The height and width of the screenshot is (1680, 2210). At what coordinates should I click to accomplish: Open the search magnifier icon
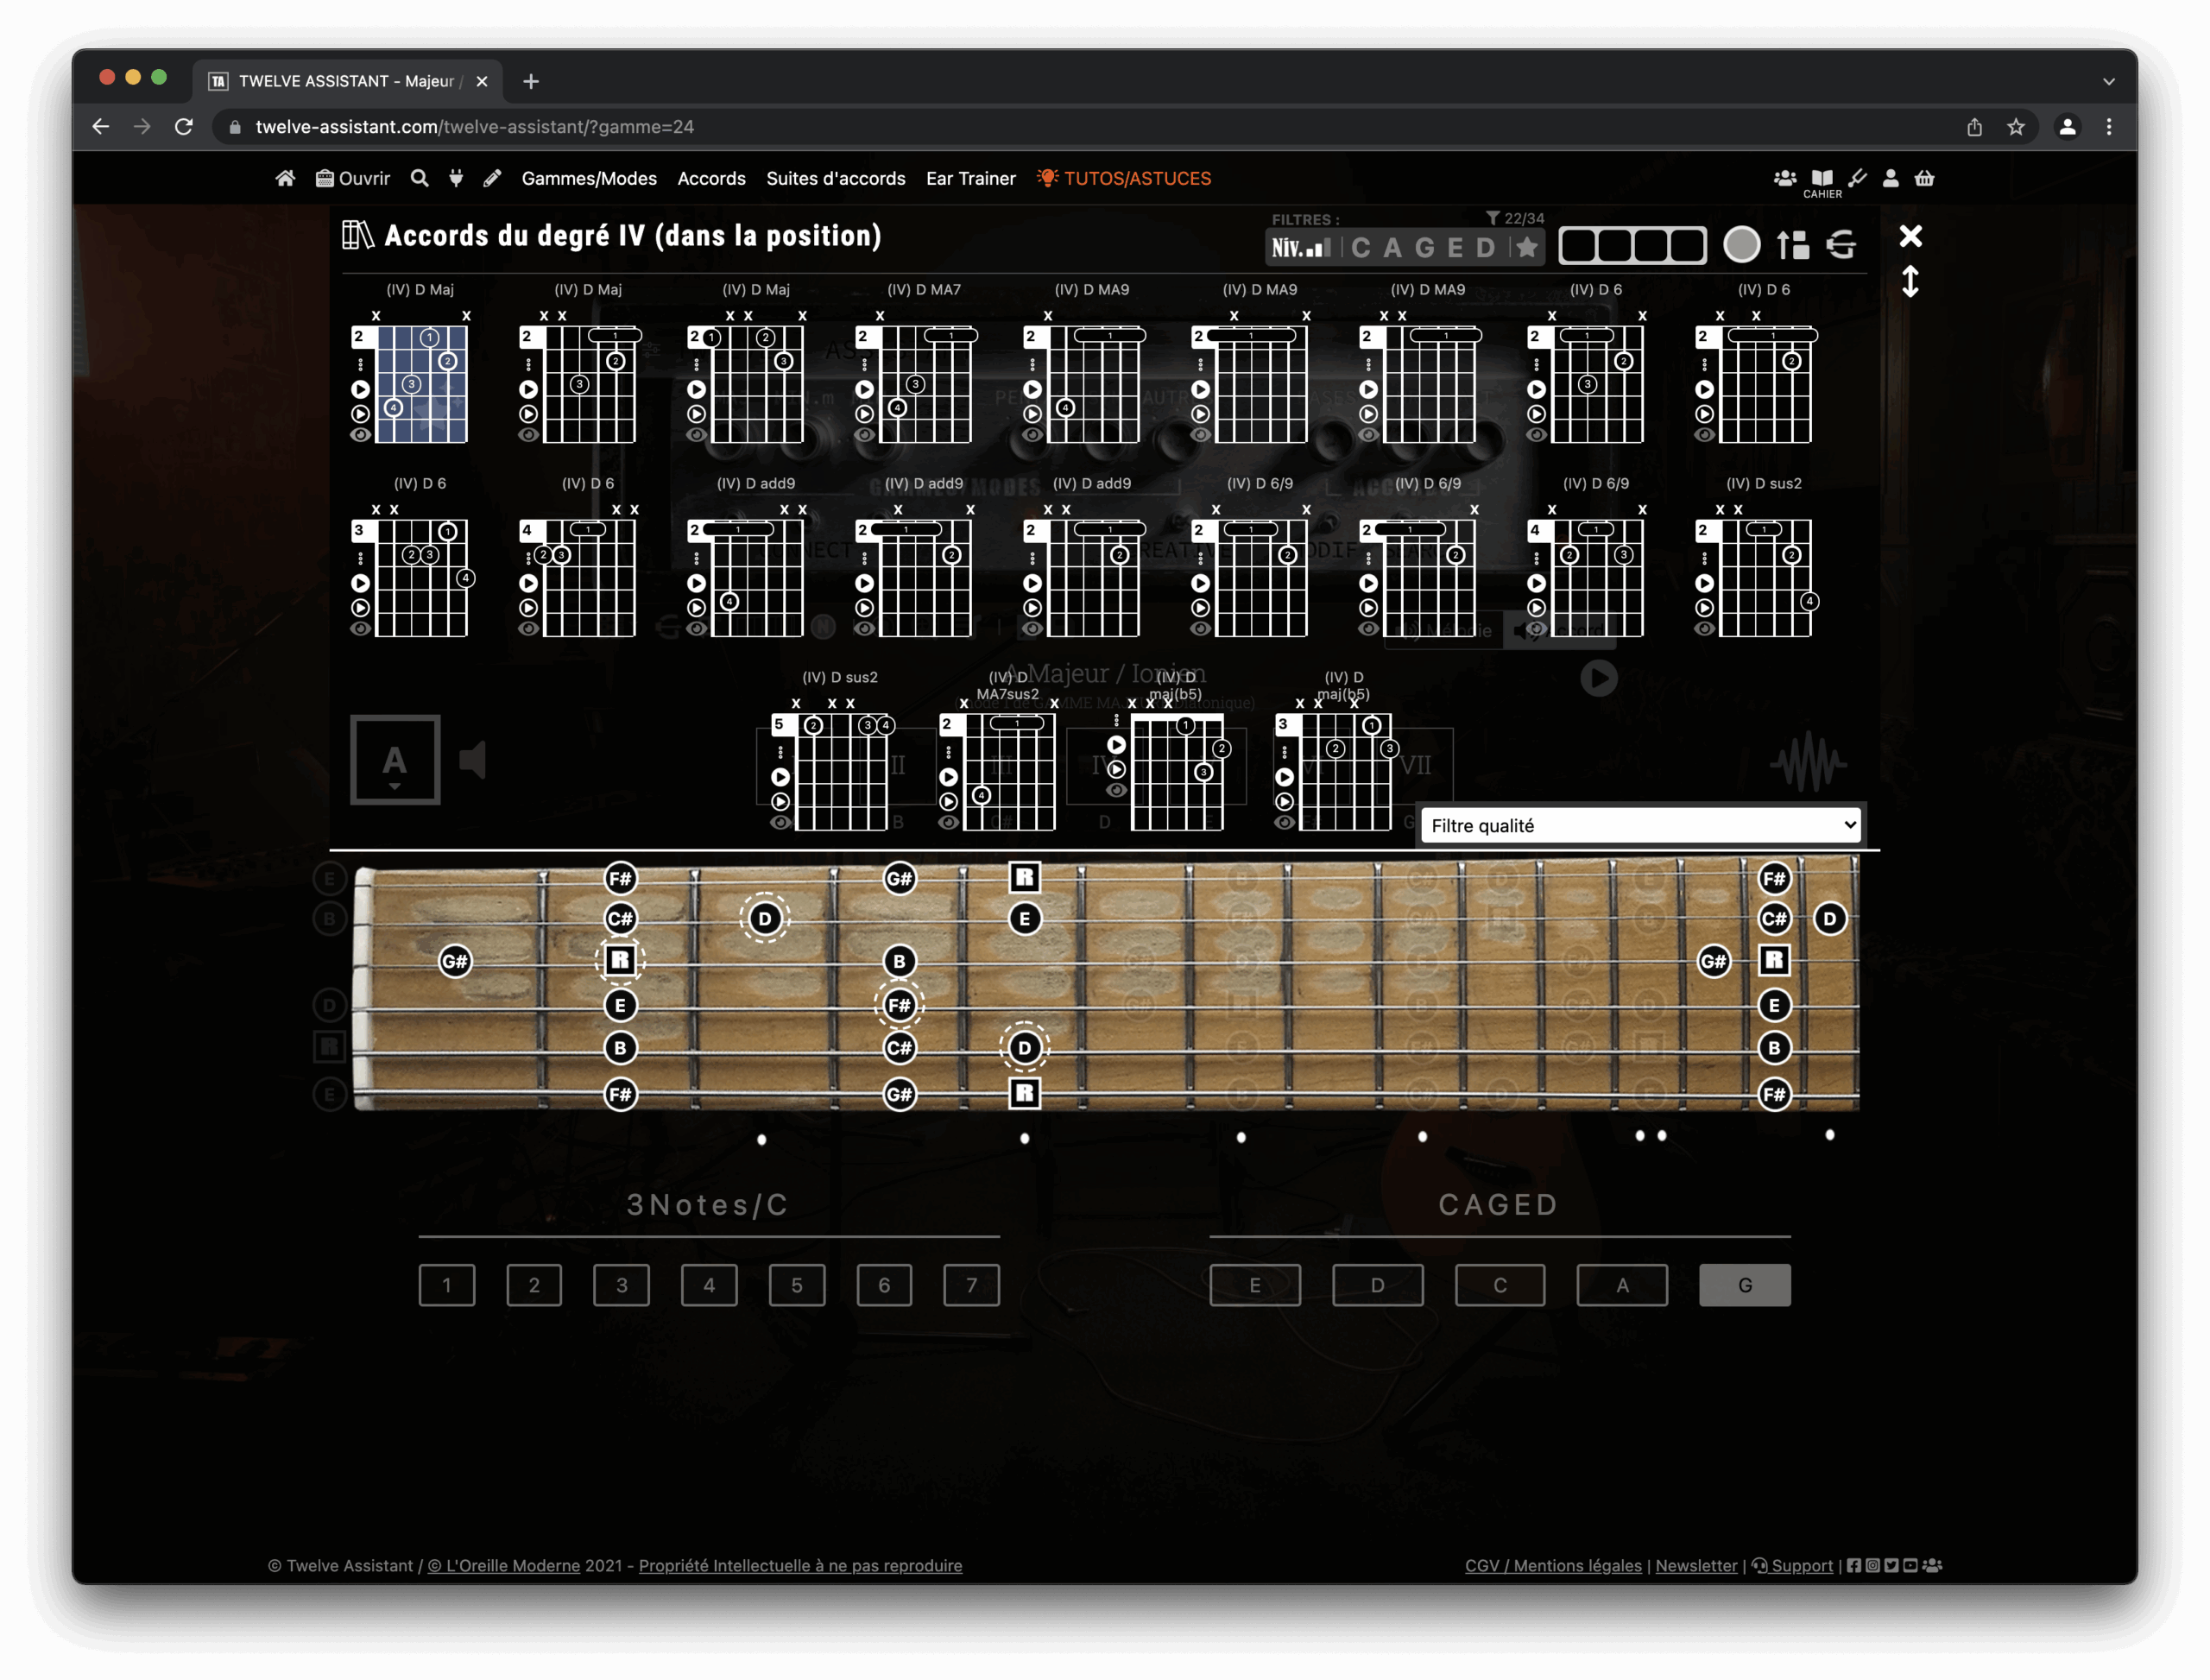[420, 178]
